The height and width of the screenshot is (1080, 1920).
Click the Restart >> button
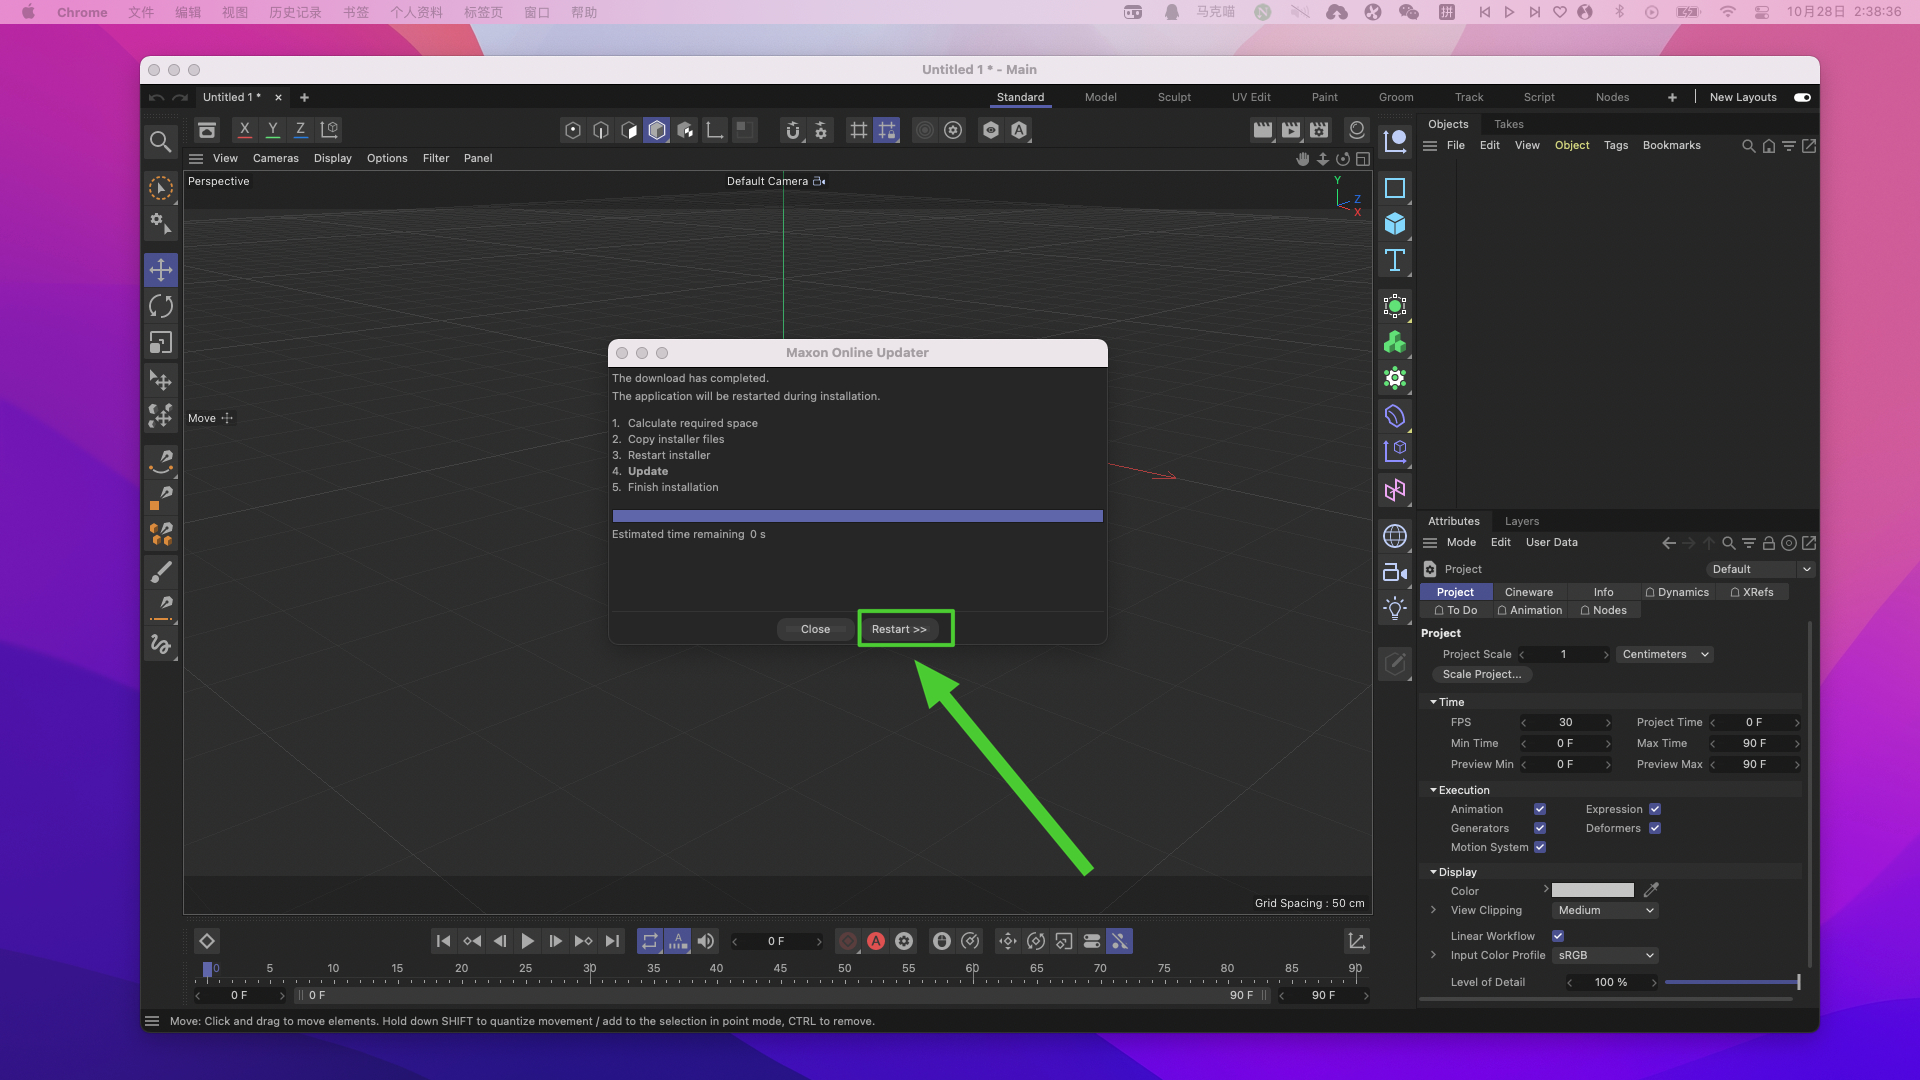[899, 629]
